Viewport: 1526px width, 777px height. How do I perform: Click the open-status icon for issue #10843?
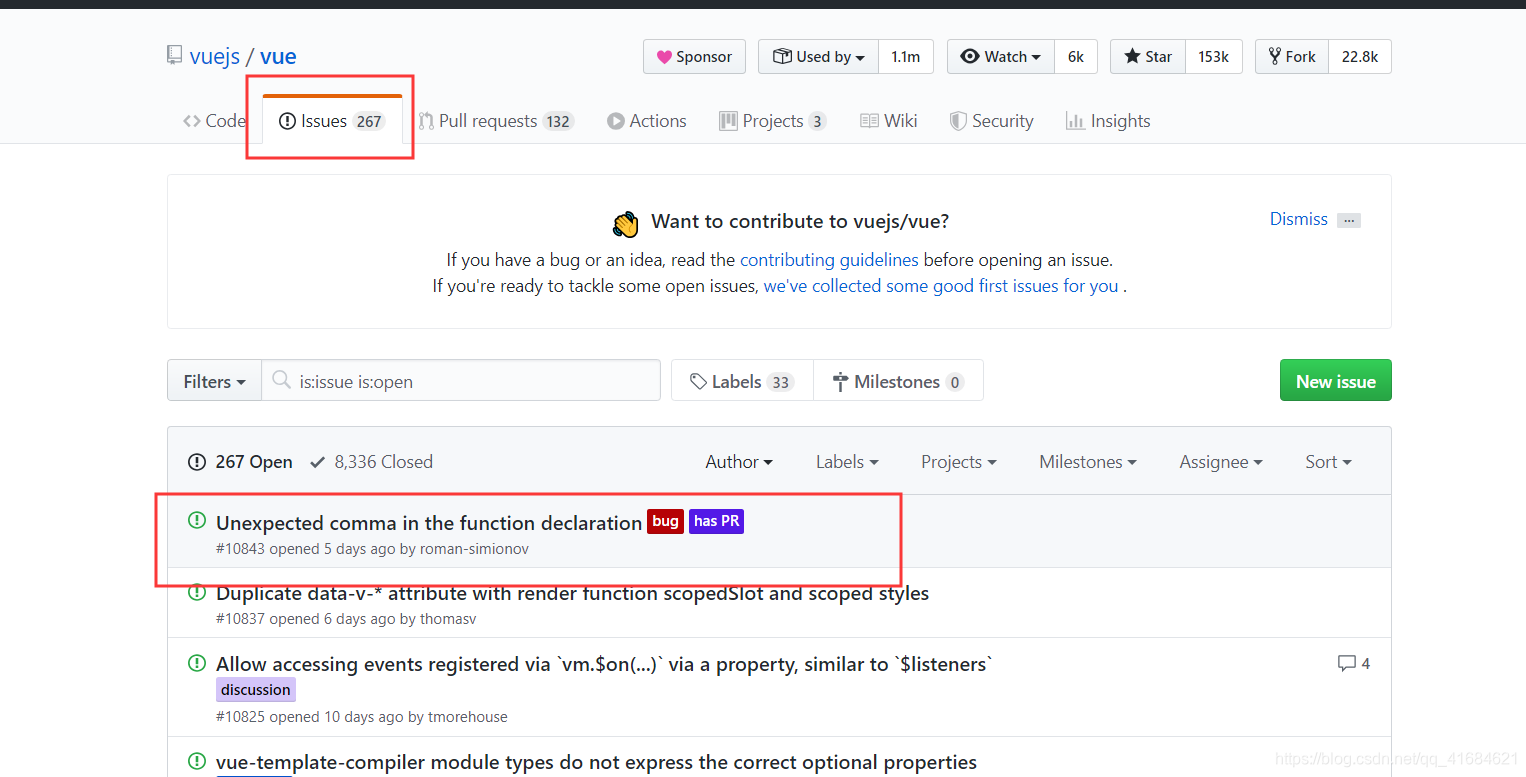(197, 520)
